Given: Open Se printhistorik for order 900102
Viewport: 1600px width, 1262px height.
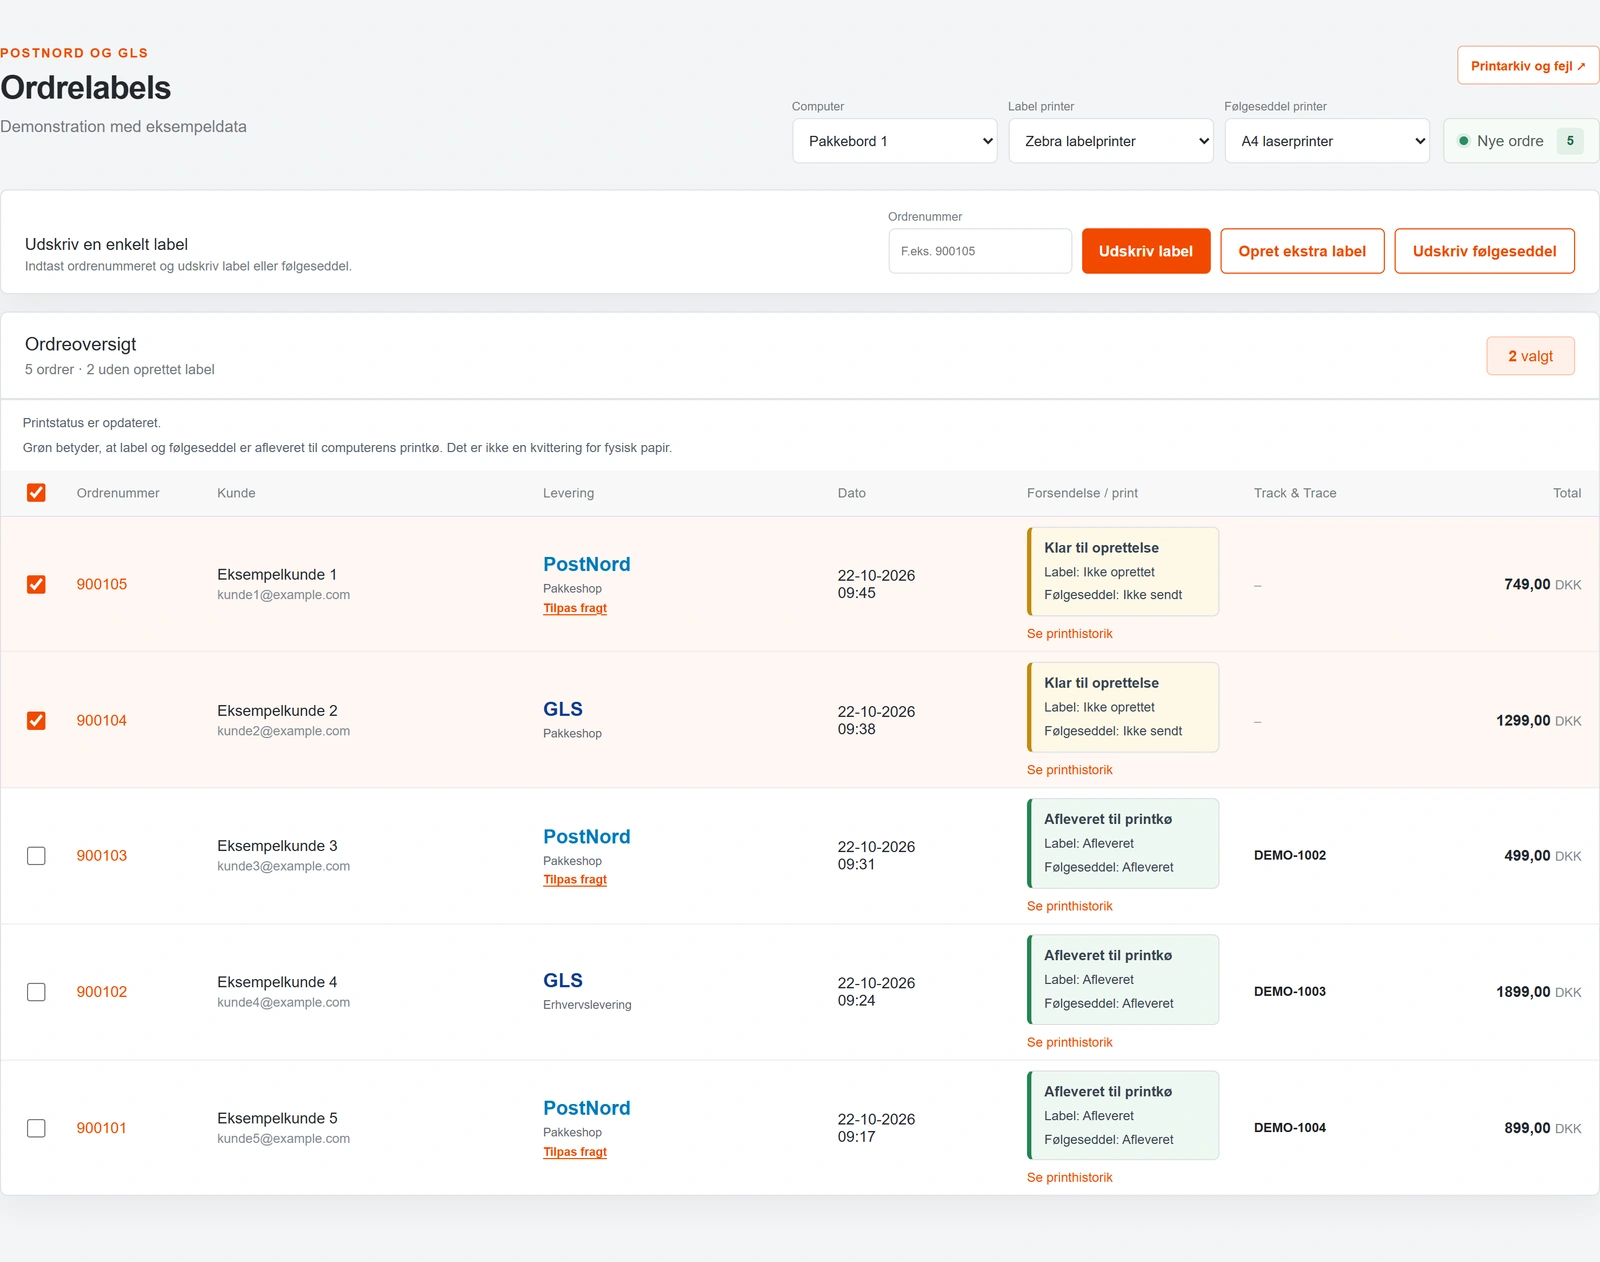Looking at the screenshot, I should click(1069, 1042).
